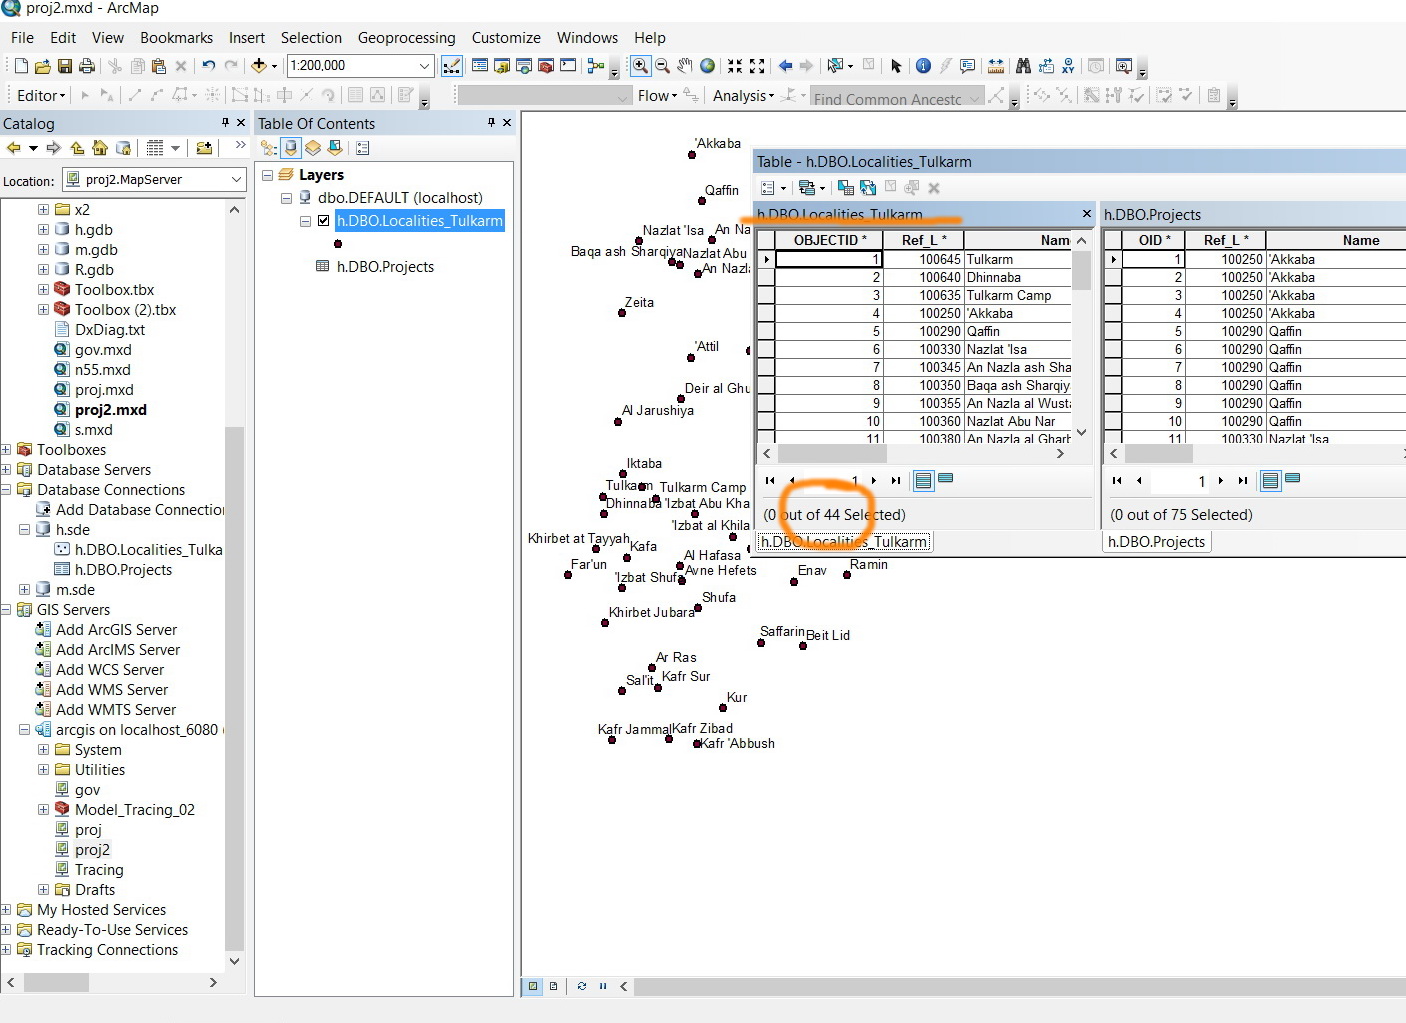
Task: Open the Python window icon
Action: pos(568,66)
